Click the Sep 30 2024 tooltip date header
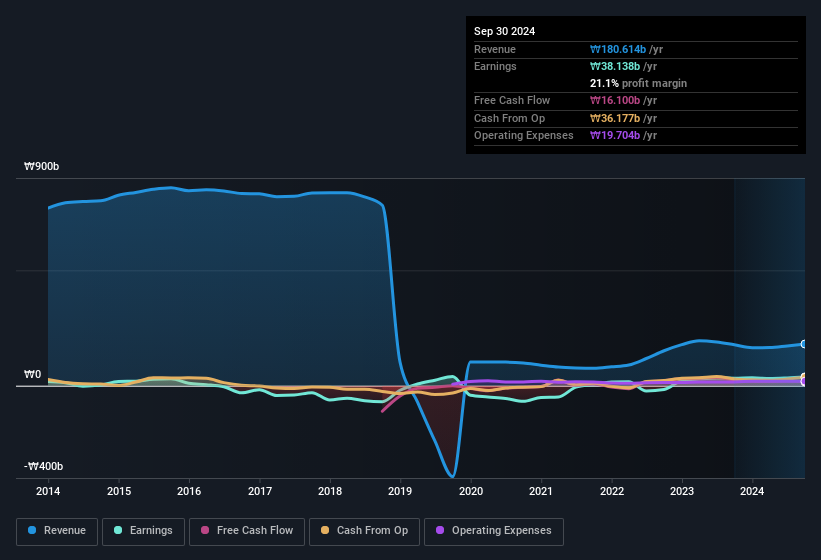This screenshot has height=560, width=821. point(505,31)
